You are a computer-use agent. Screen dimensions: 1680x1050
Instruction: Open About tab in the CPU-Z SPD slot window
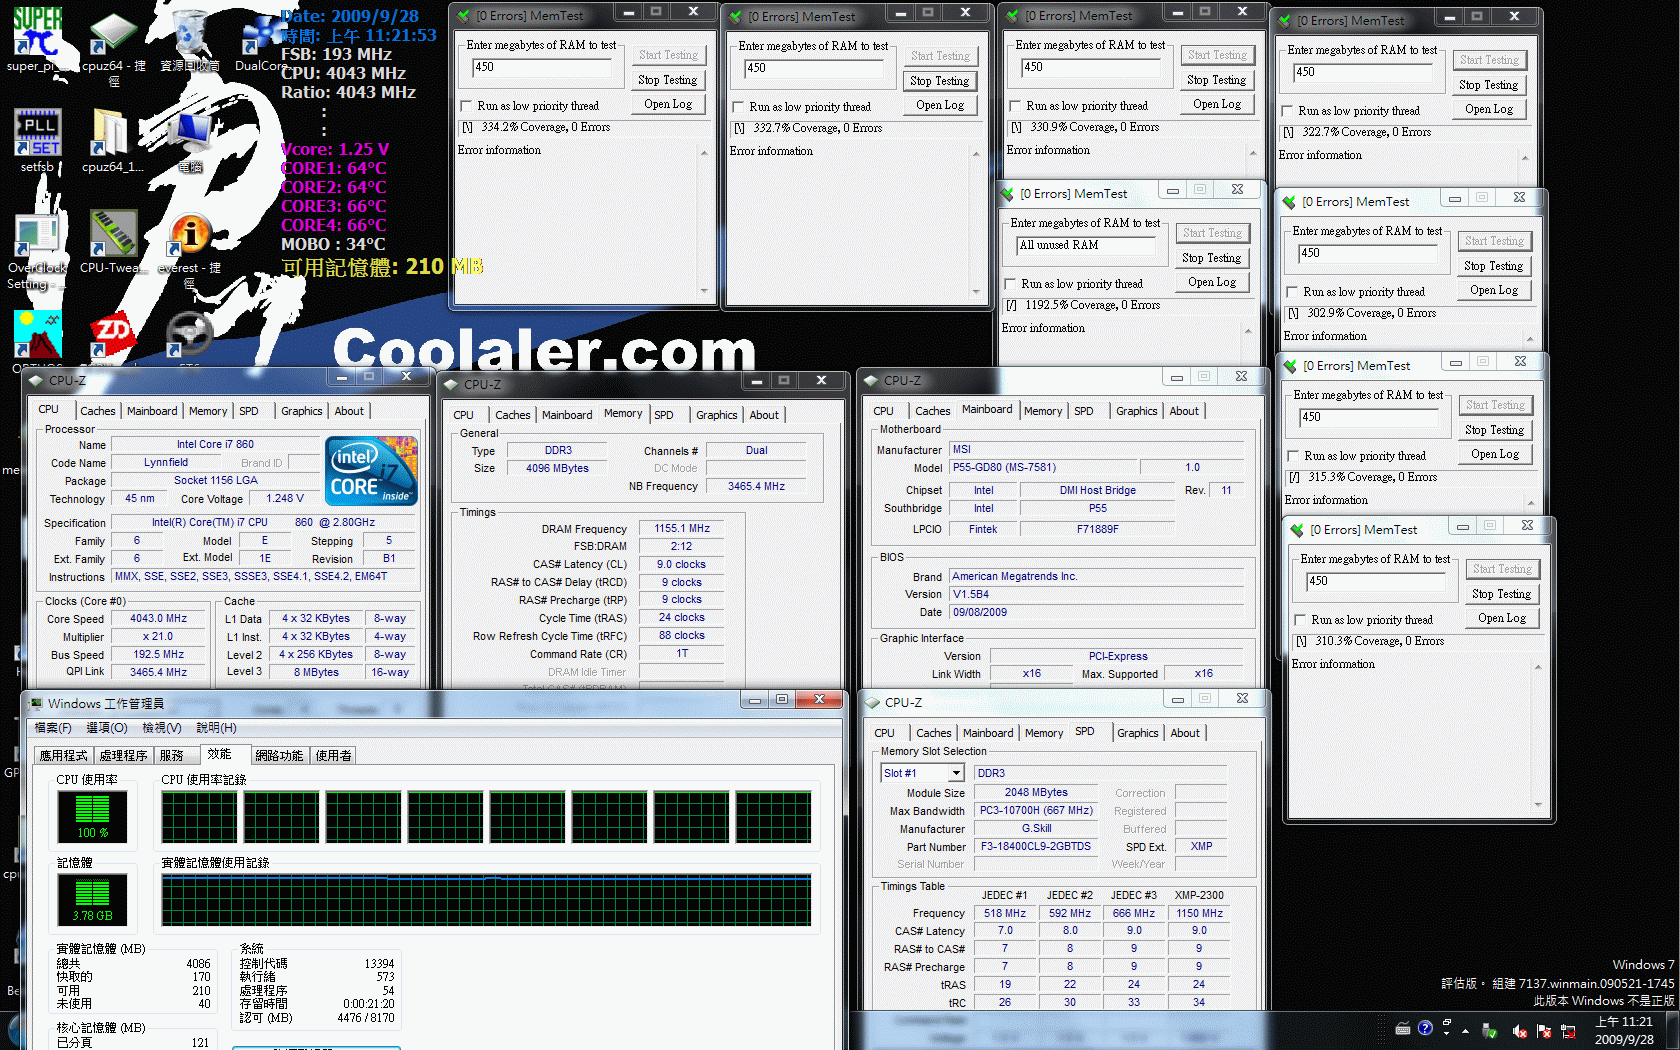(1185, 733)
